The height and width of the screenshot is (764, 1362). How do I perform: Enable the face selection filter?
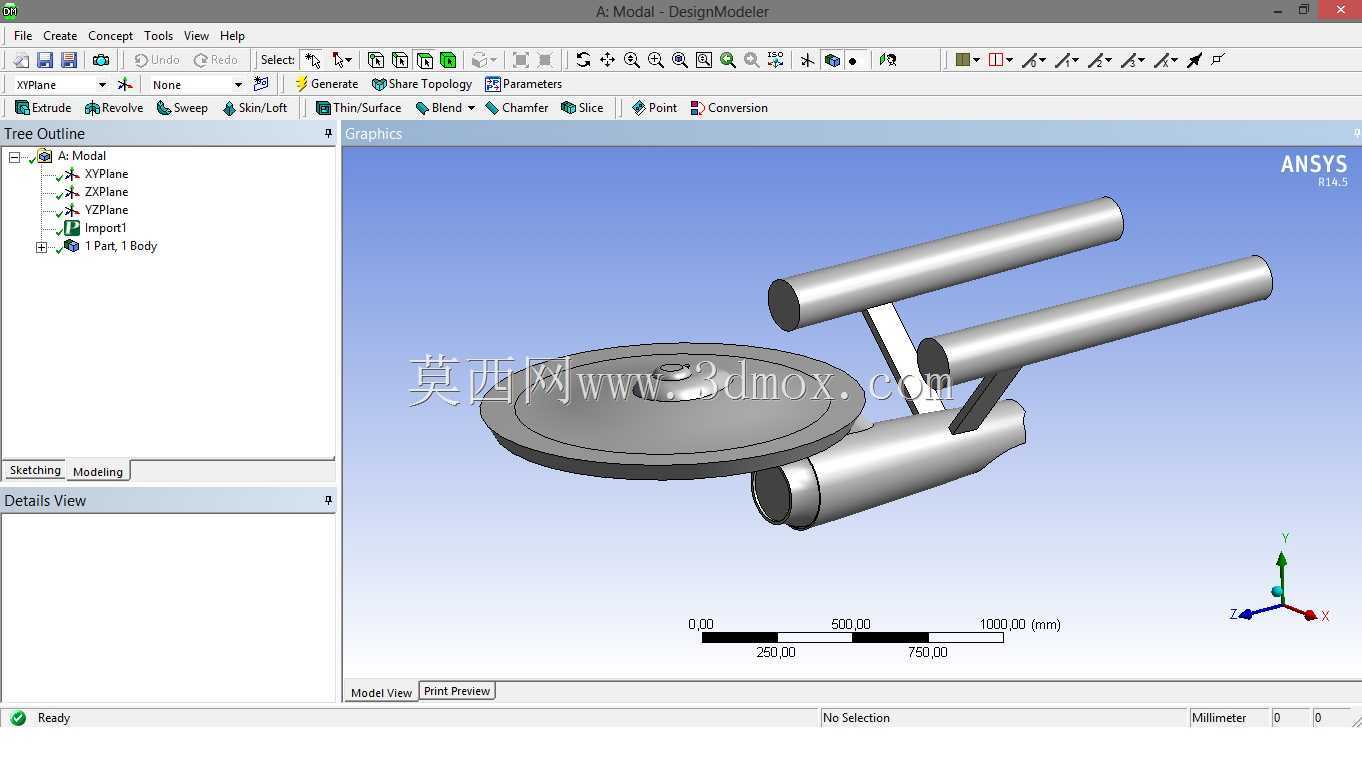(424, 60)
